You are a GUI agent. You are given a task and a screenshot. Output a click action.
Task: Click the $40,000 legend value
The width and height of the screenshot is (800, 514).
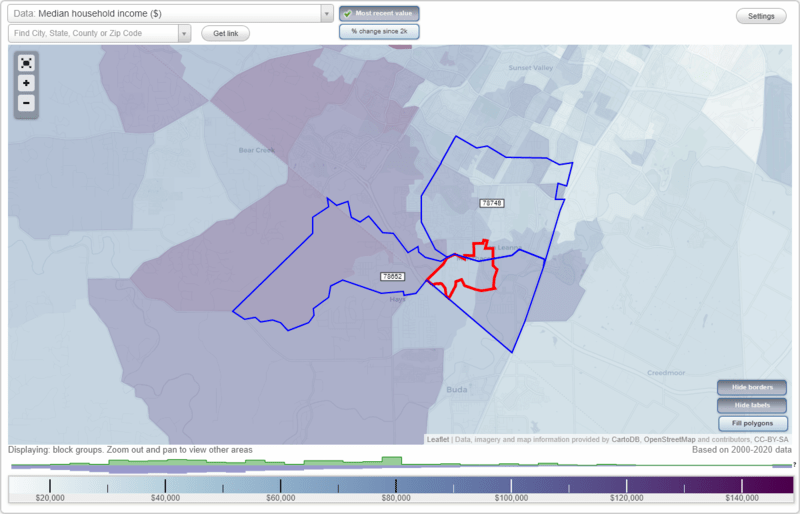pos(165,498)
